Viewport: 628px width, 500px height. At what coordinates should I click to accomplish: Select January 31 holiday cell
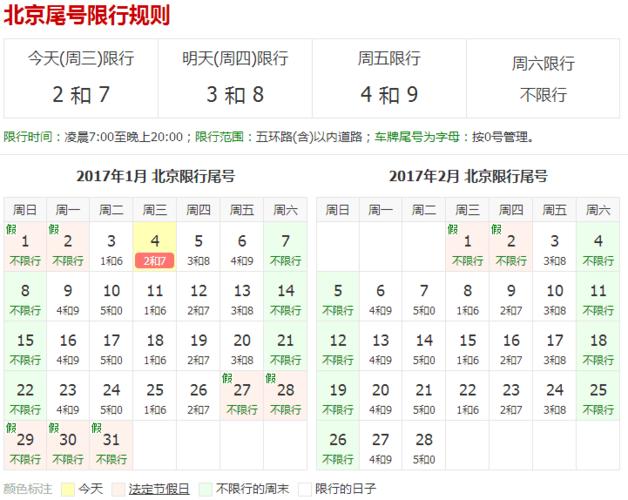pos(111,446)
